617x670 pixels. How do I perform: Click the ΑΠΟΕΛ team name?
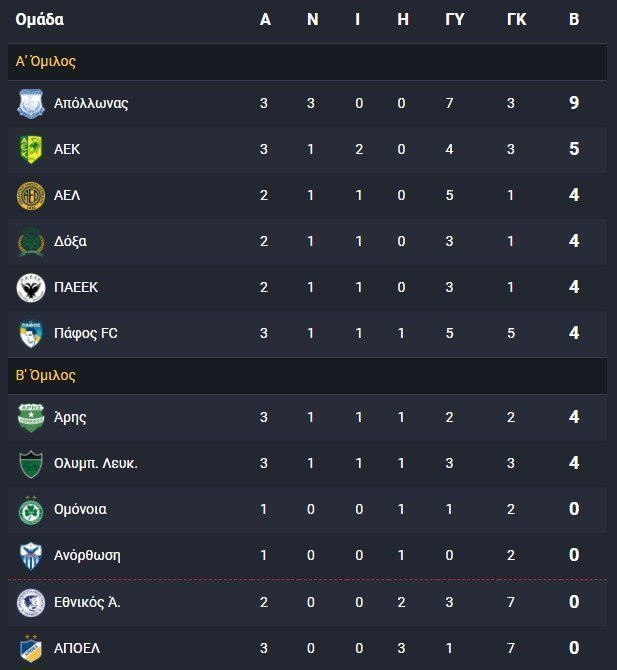pos(77,648)
